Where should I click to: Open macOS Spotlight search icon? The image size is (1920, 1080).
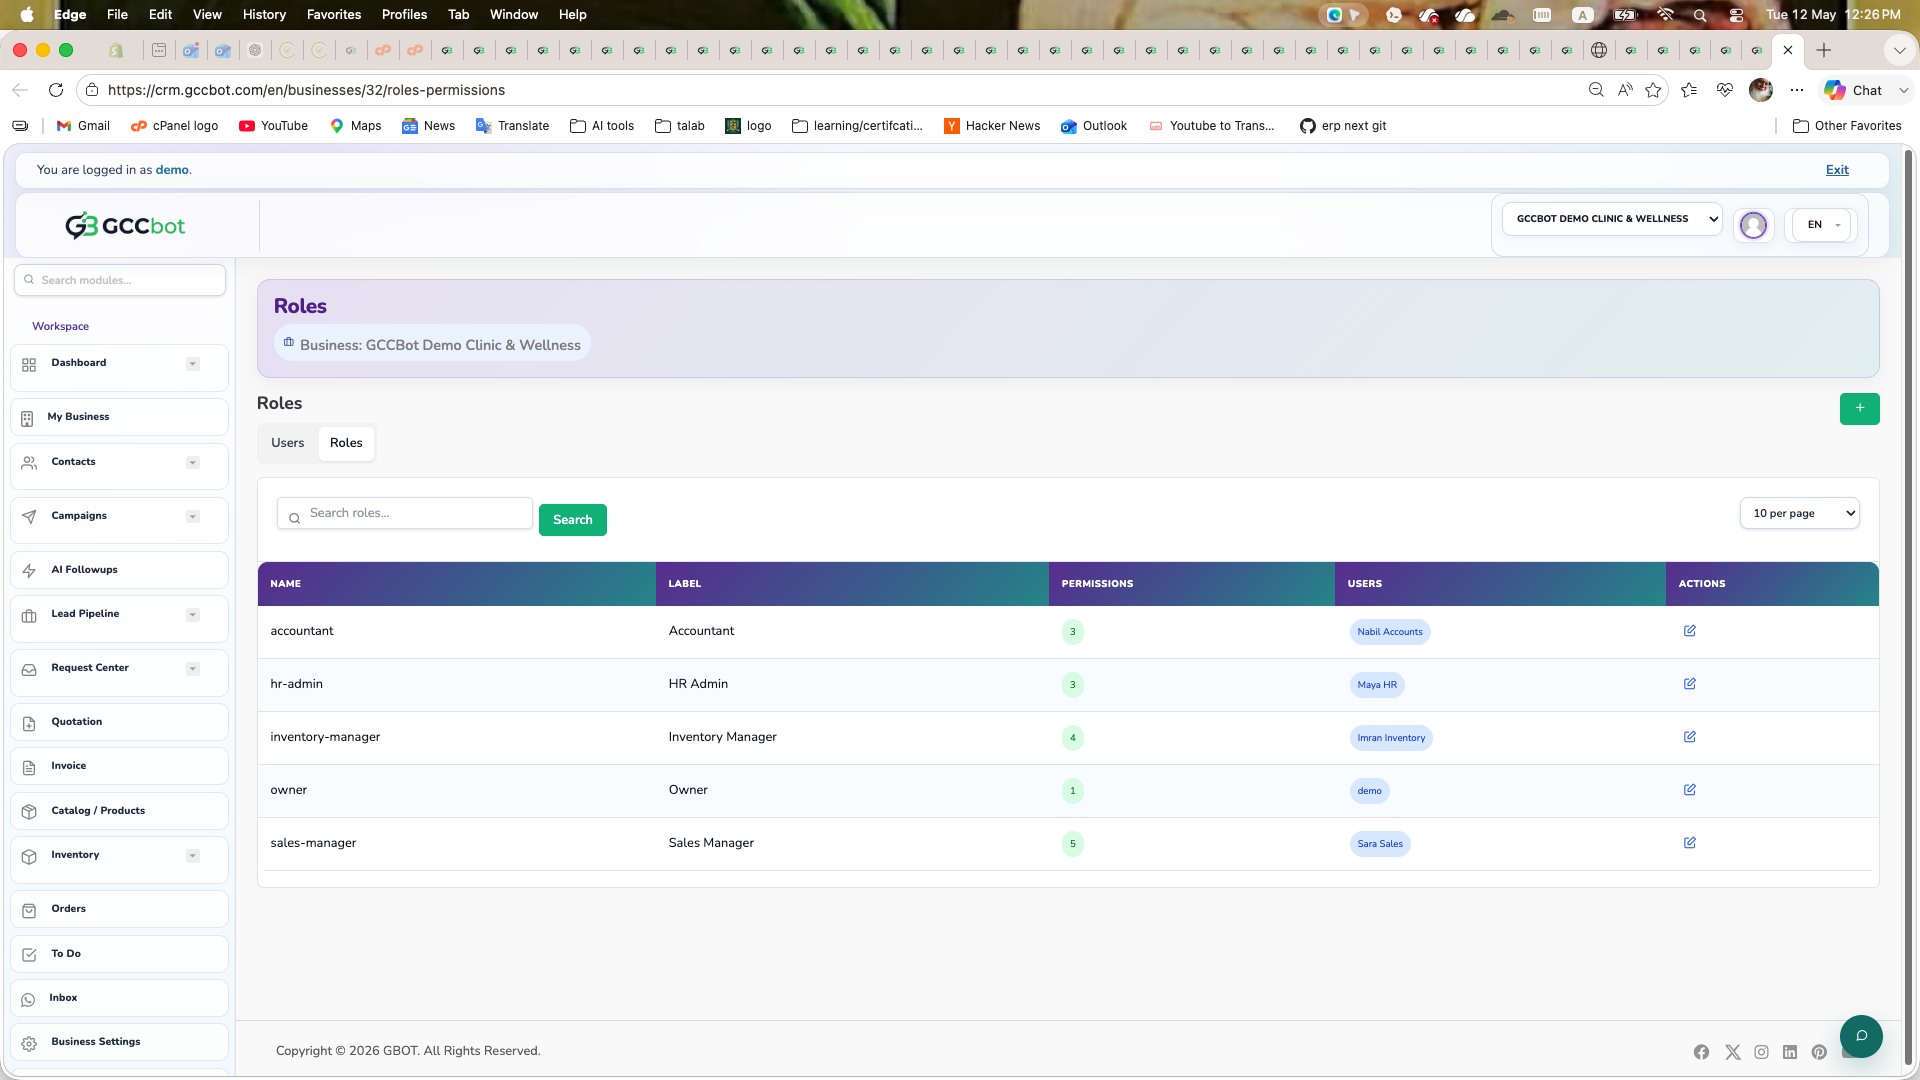pos(1700,15)
